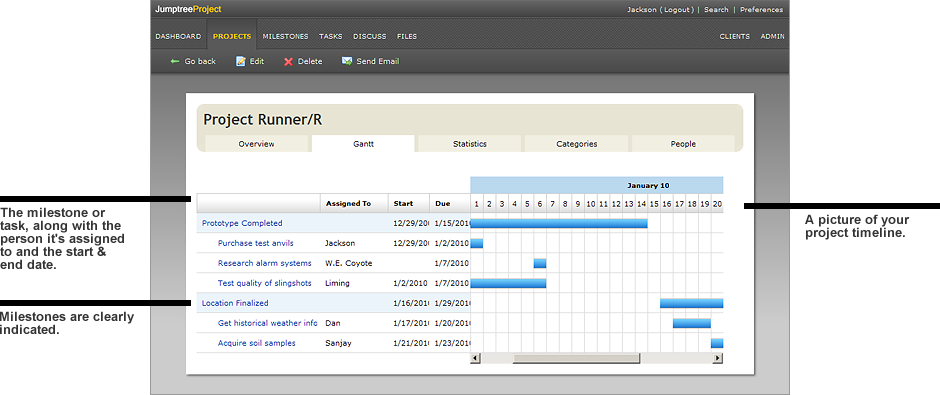Click the assignee W.E. Coyote
Image resolution: width=940 pixels, height=395 pixels.
pos(348,263)
